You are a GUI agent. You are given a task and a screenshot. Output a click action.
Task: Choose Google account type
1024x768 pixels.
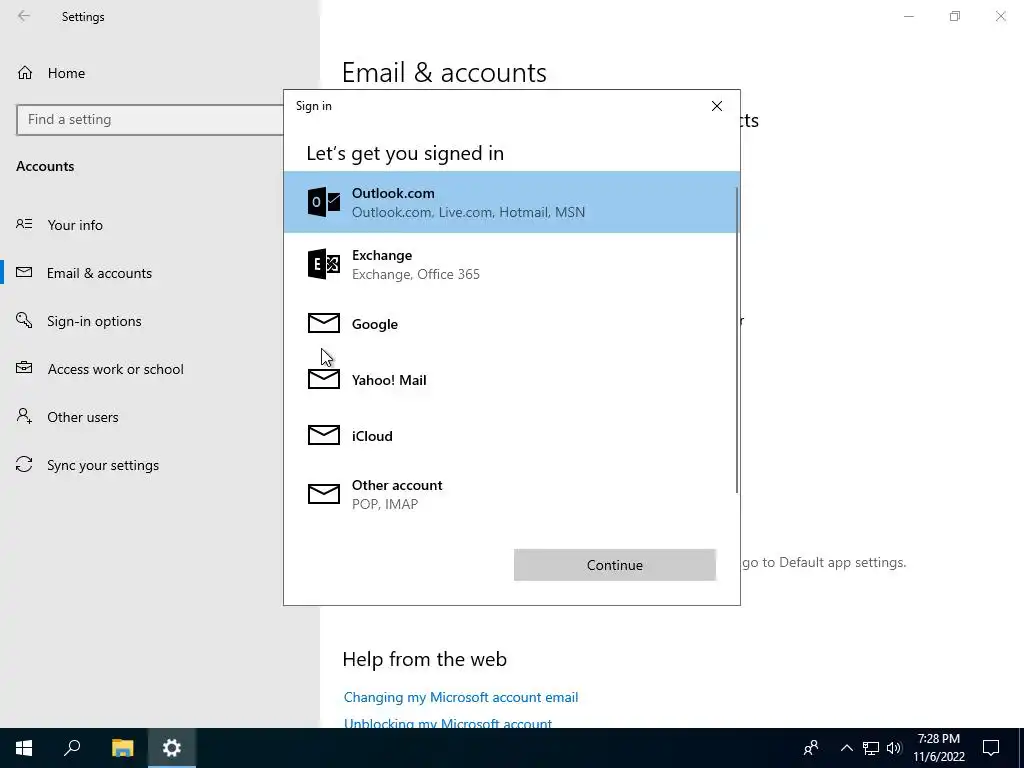[510, 323]
